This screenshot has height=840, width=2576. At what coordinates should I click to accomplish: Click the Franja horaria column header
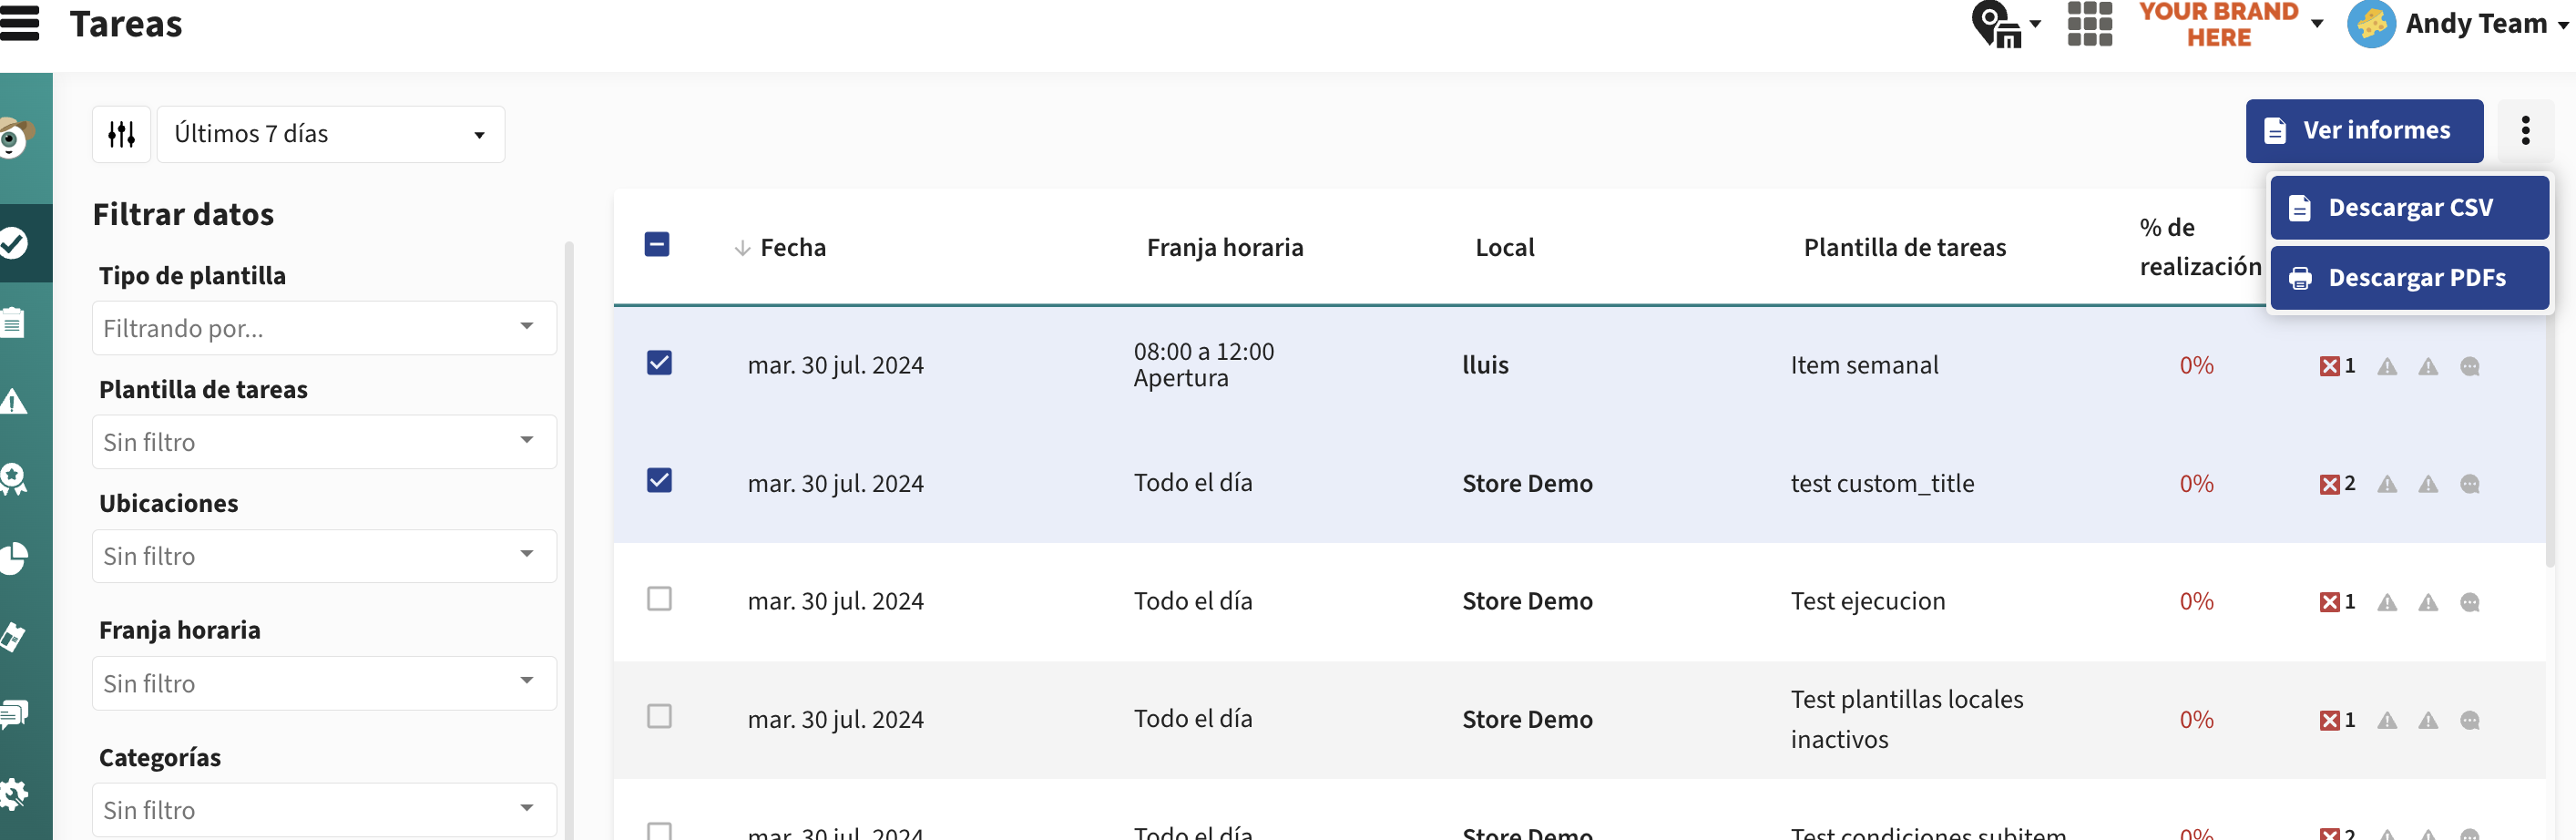pyautogui.click(x=1225, y=247)
